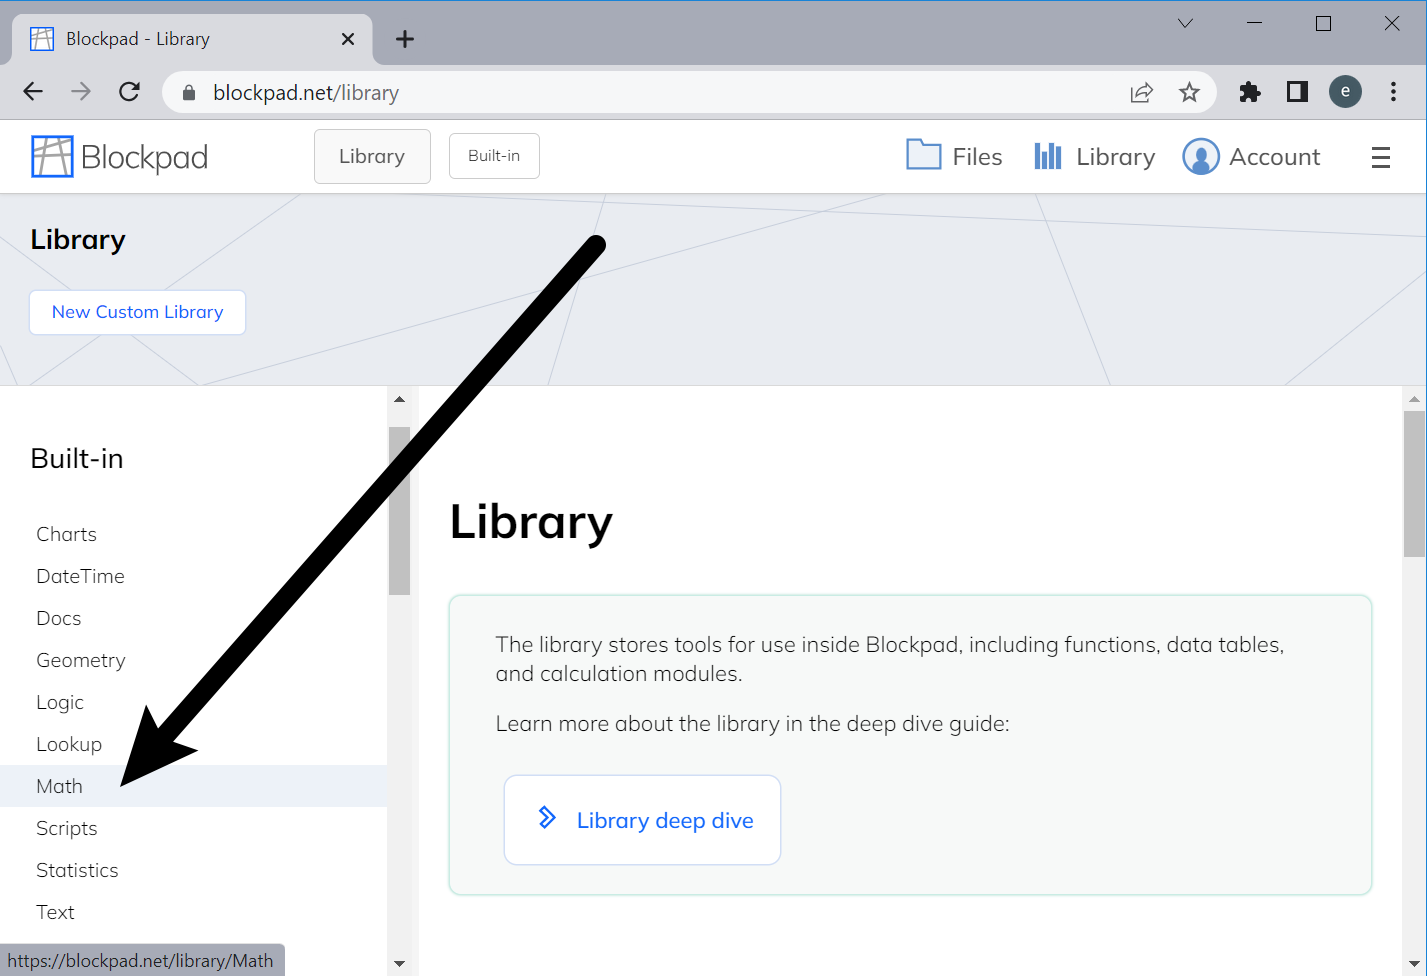Toggle the browser side panel
The image size is (1427, 976).
(1297, 92)
